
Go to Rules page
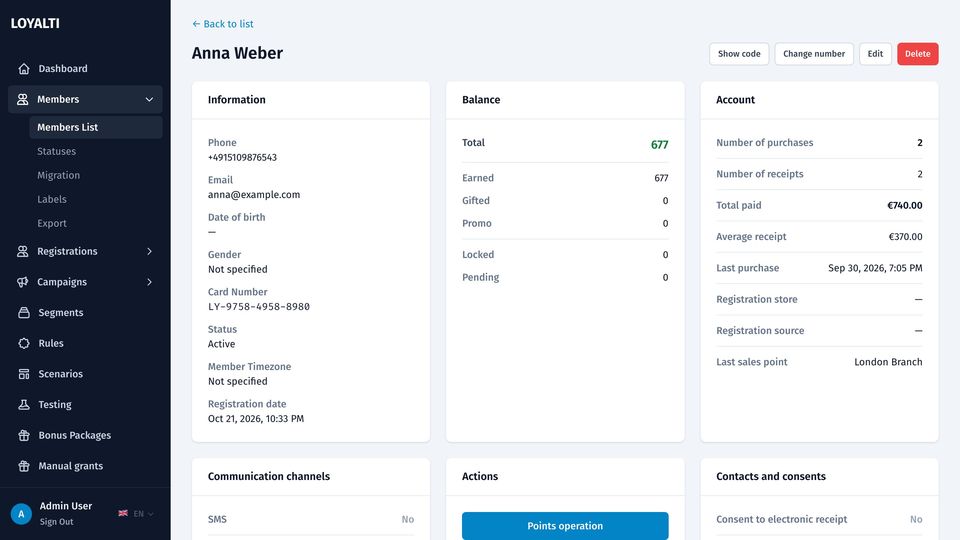pos(85,343)
